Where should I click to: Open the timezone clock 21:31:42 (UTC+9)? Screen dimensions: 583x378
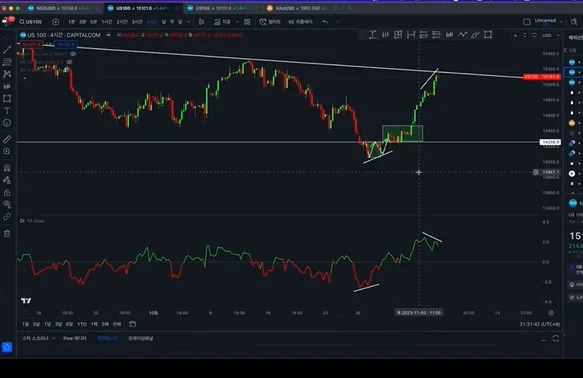click(539, 324)
